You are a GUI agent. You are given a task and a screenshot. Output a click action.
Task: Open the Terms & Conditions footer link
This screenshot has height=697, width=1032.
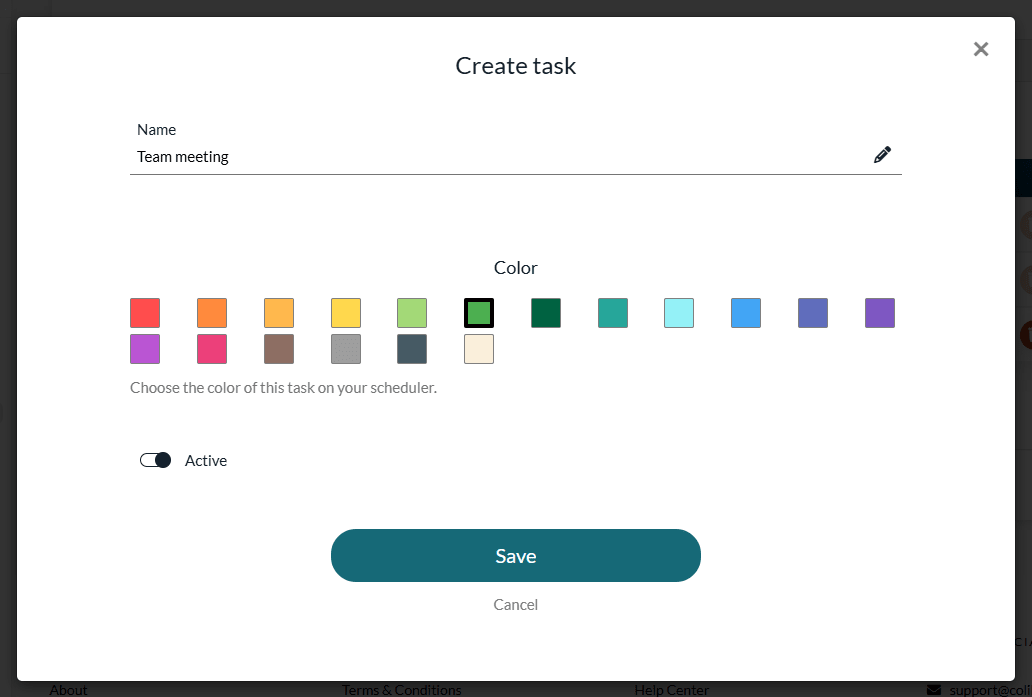(x=401, y=690)
